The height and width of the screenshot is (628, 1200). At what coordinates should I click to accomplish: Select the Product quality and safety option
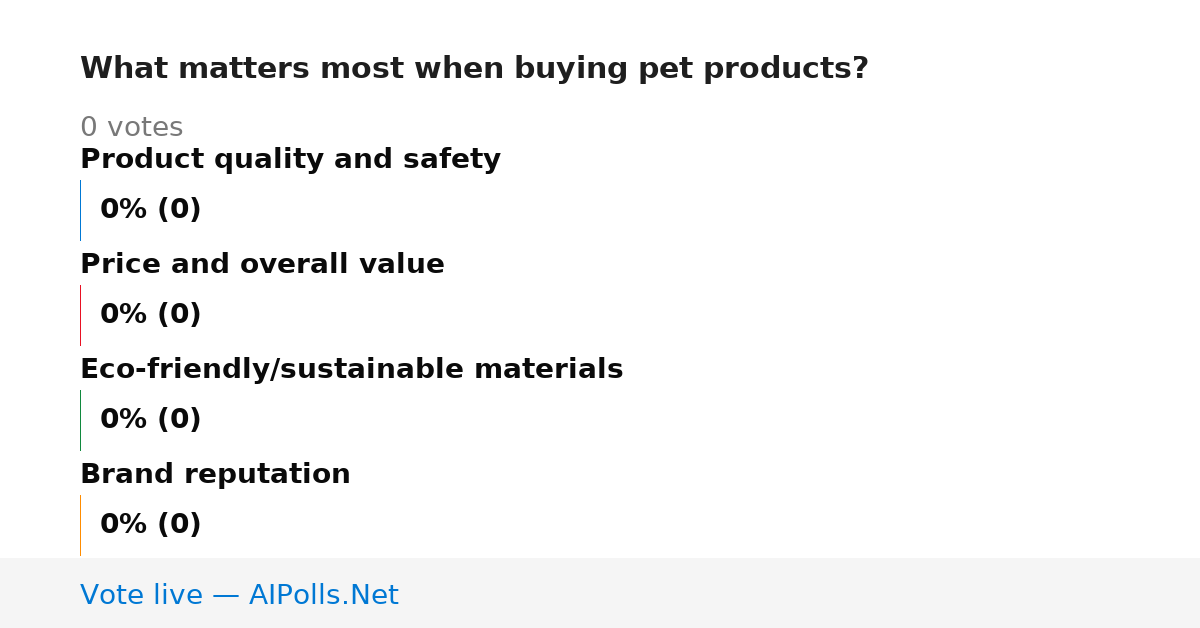pyautogui.click(x=290, y=160)
